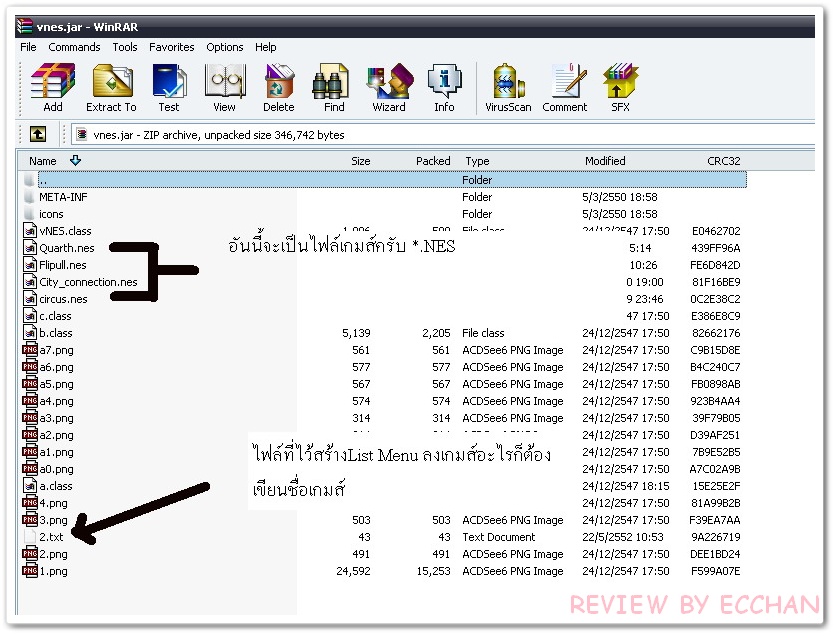Select the Quarth.nes file

click(67, 248)
